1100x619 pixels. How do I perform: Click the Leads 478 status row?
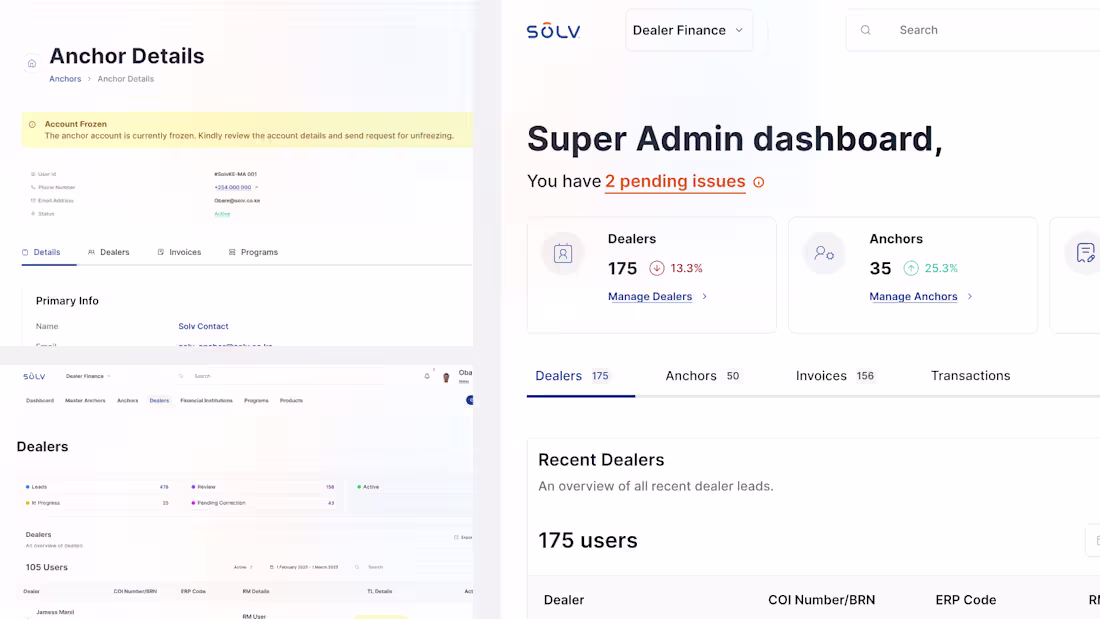97,487
